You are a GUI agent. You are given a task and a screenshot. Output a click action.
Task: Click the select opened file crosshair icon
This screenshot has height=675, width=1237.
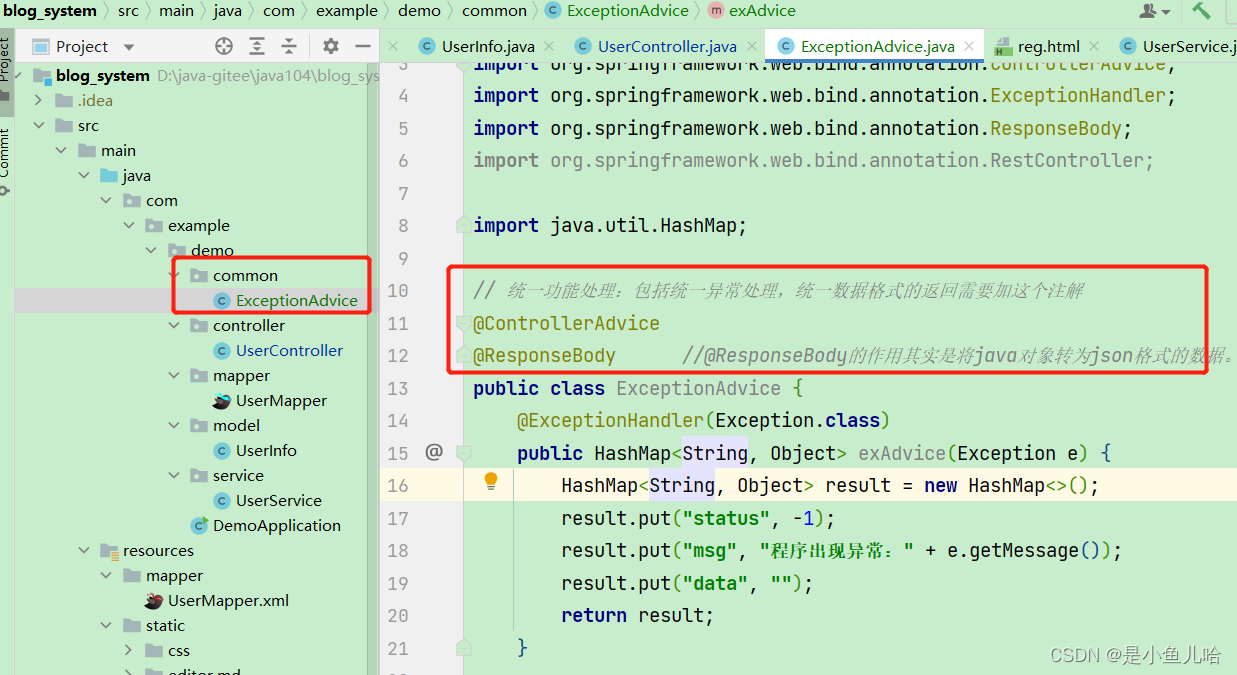224,46
